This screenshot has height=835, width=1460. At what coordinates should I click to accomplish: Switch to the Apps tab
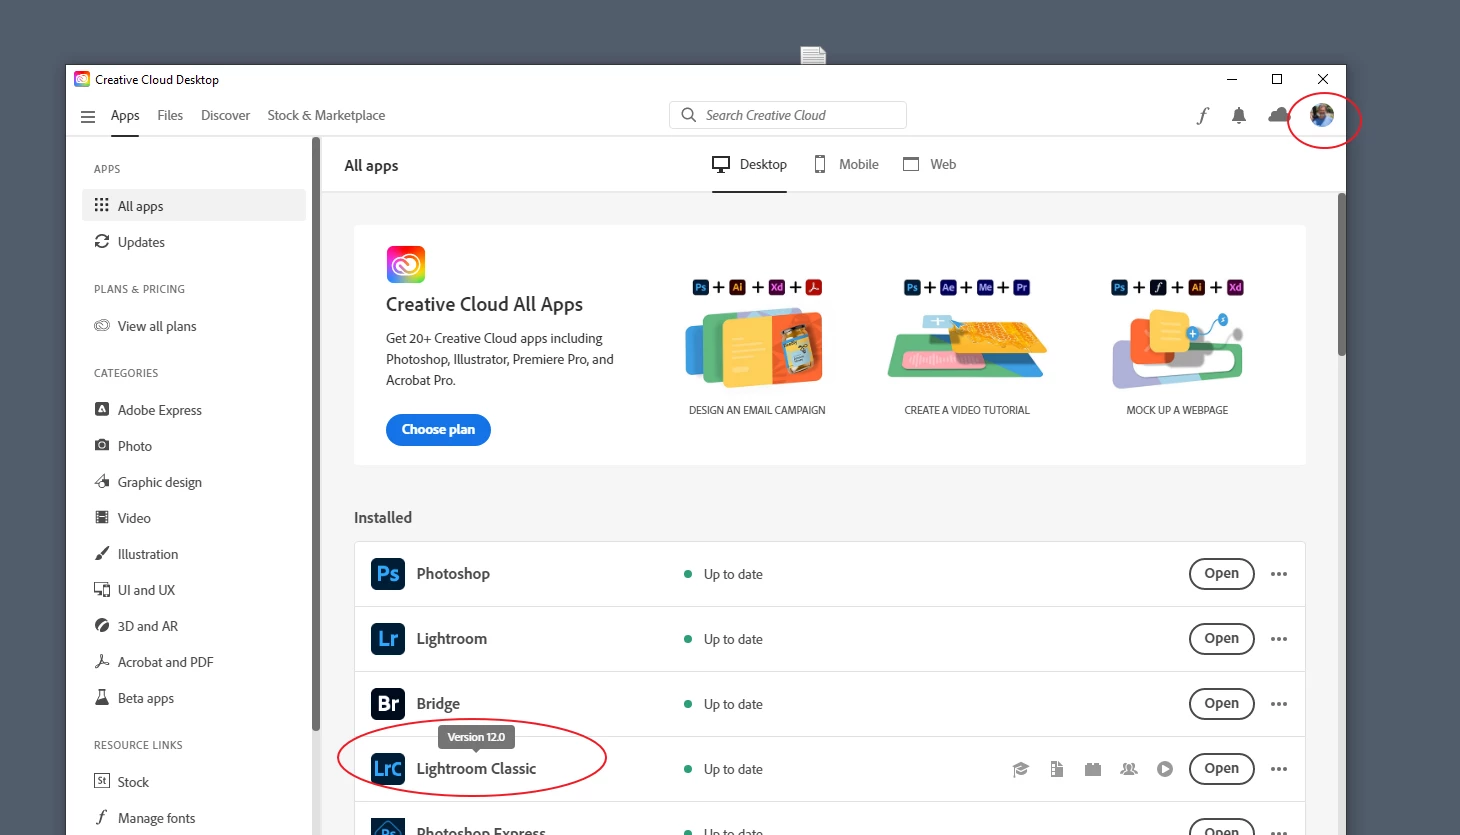pyautogui.click(x=125, y=116)
